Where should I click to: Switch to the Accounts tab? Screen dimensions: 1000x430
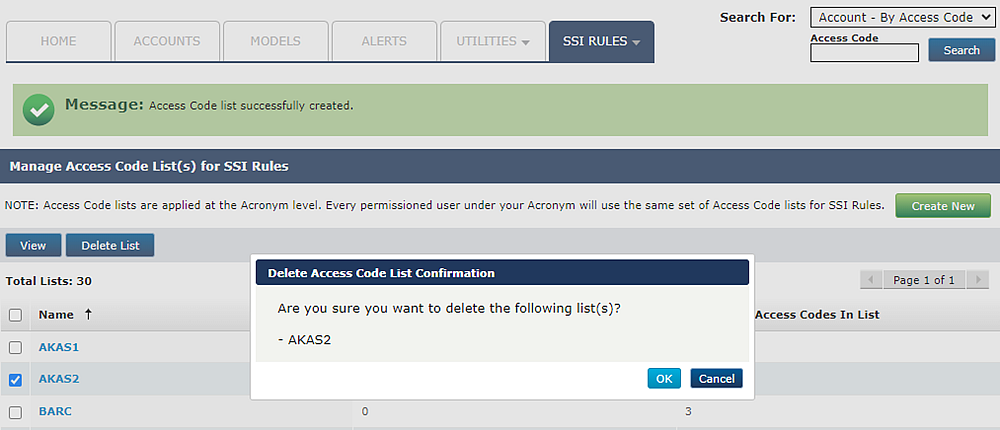(167, 42)
